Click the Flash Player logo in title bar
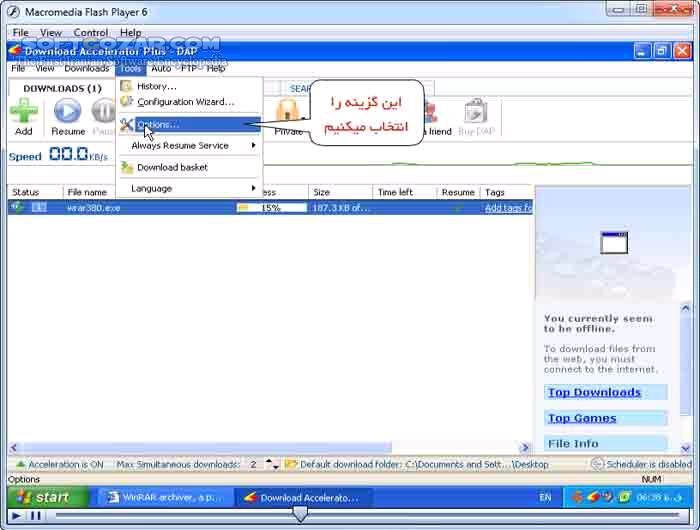The height and width of the screenshot is (530, 700). (13, 12)
